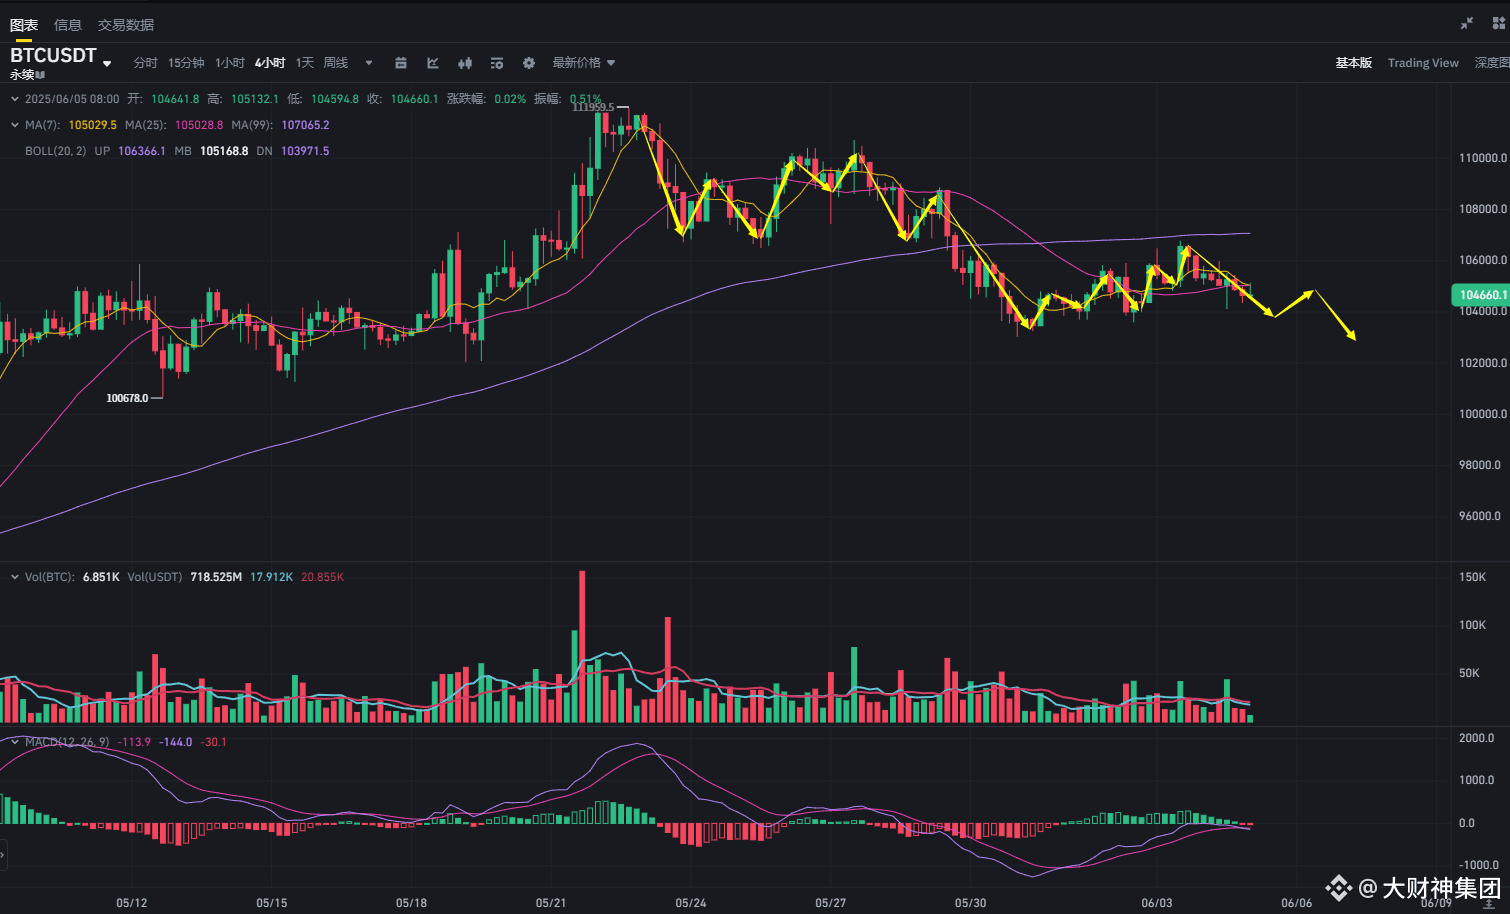This screenshot has height=914, width=1510.
Task: Click the MA(99) value 107065.2
Action: 306,125
